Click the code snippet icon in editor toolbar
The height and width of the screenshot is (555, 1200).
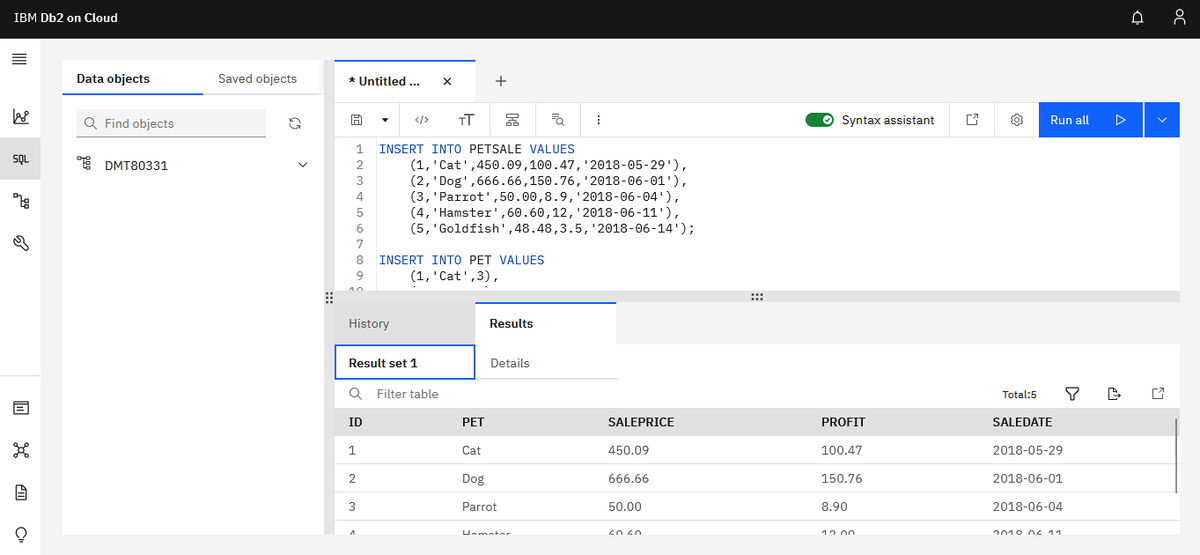[421, 120]
